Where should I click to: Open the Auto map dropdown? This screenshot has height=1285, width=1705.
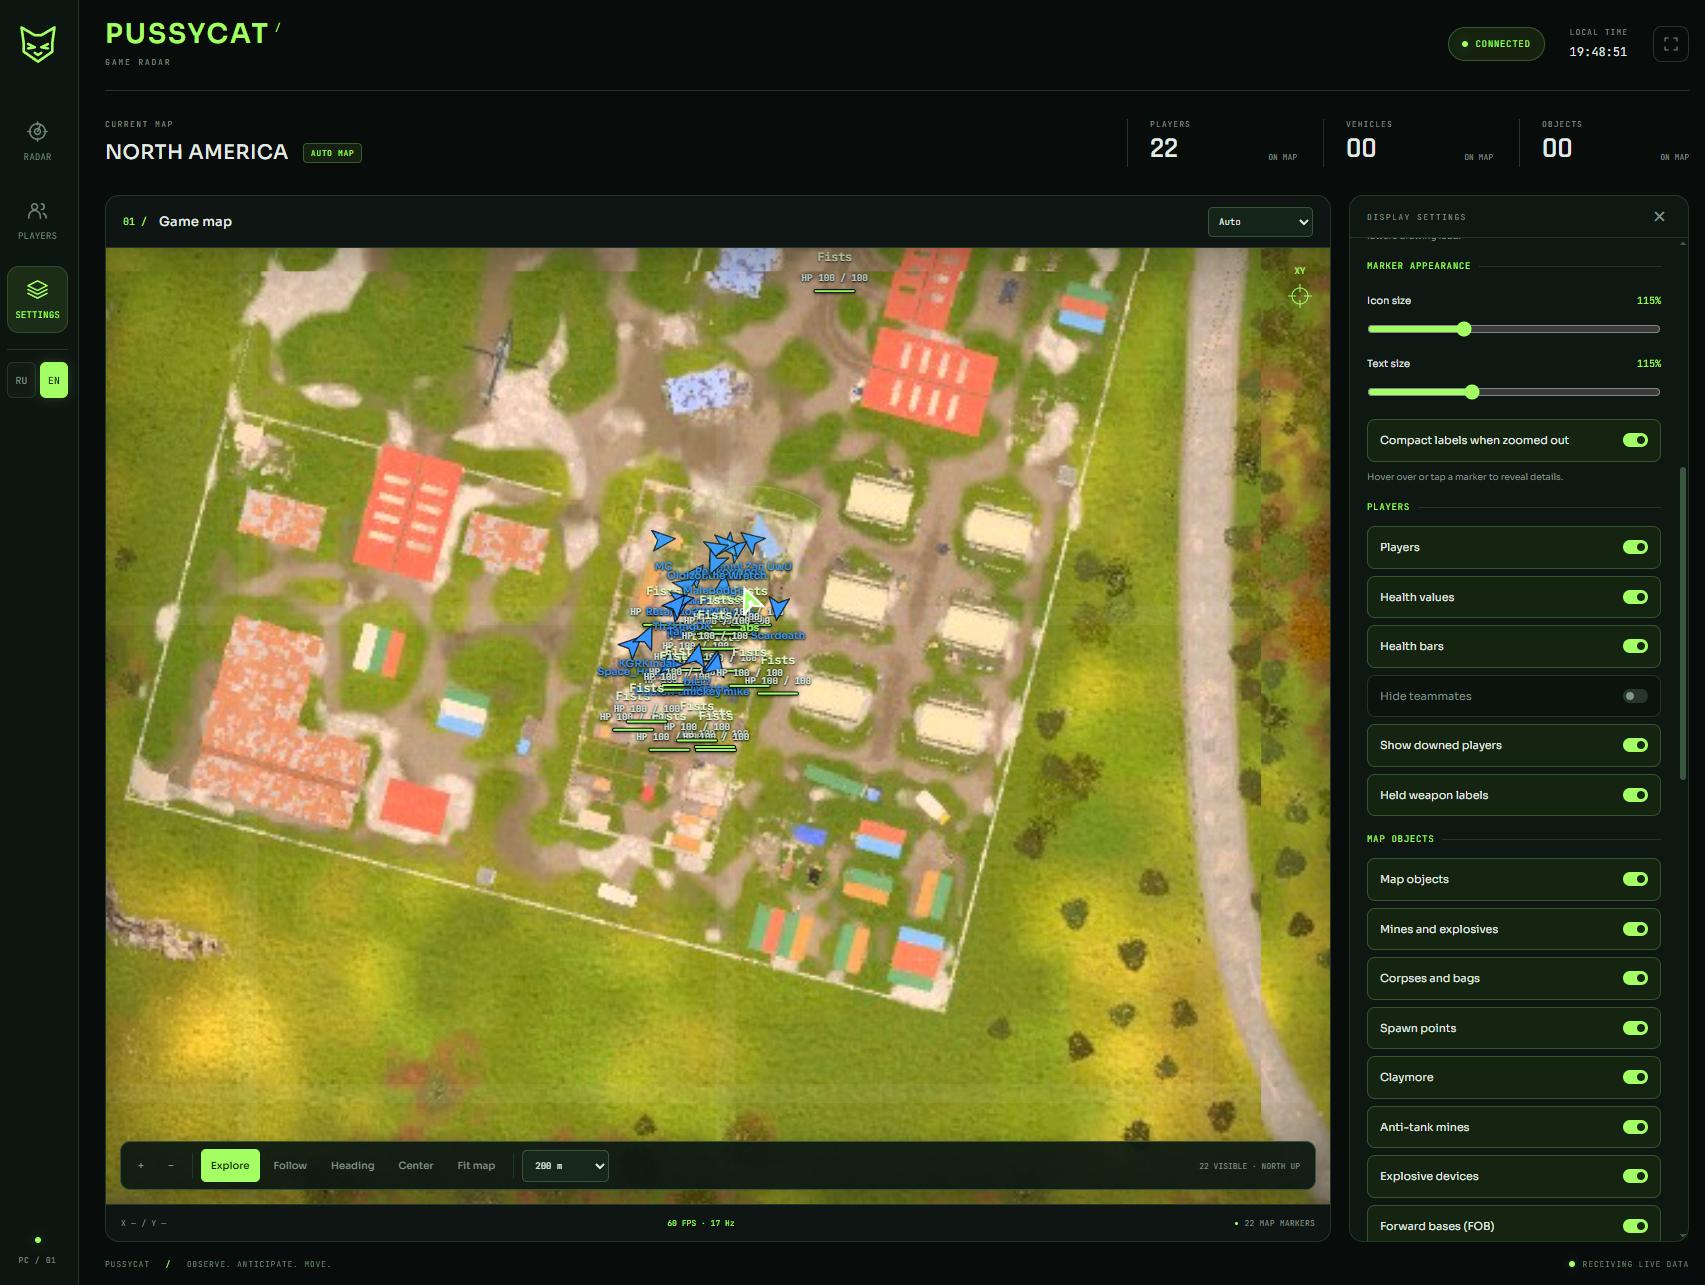1260,222
